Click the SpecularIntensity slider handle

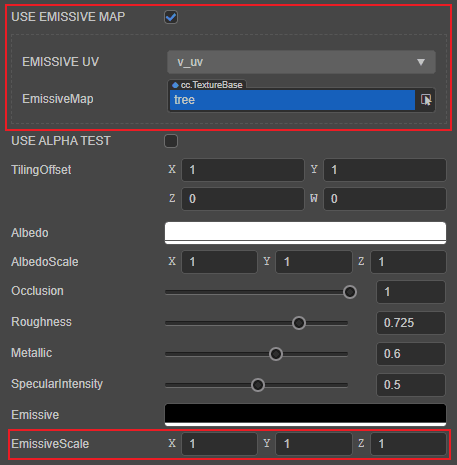[258, 385]
